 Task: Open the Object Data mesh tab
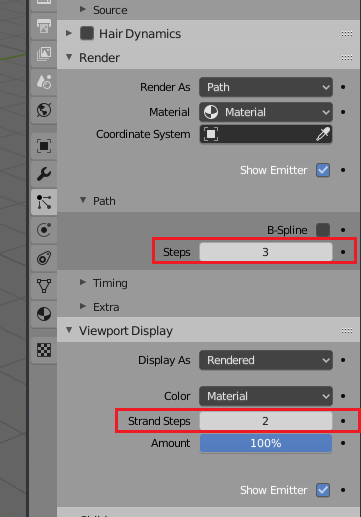pos(44,286)
